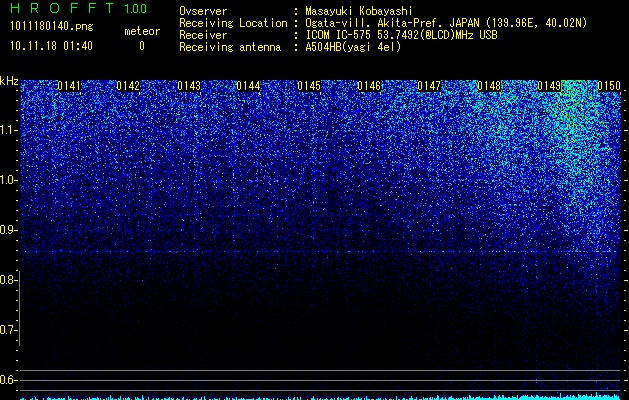
Task: Click the 0.8 frequency axis label
Action: pyautogui.click(x=8, y=280)
